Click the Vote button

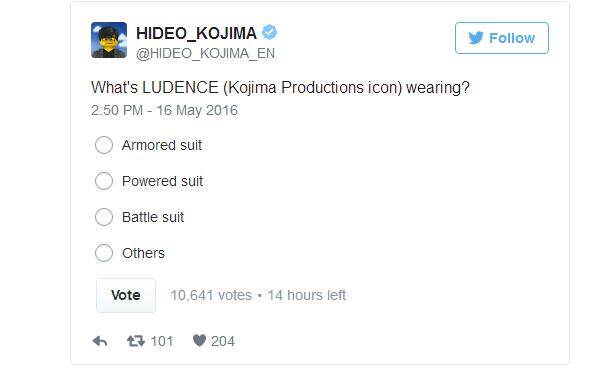click(x=126, y=295)
